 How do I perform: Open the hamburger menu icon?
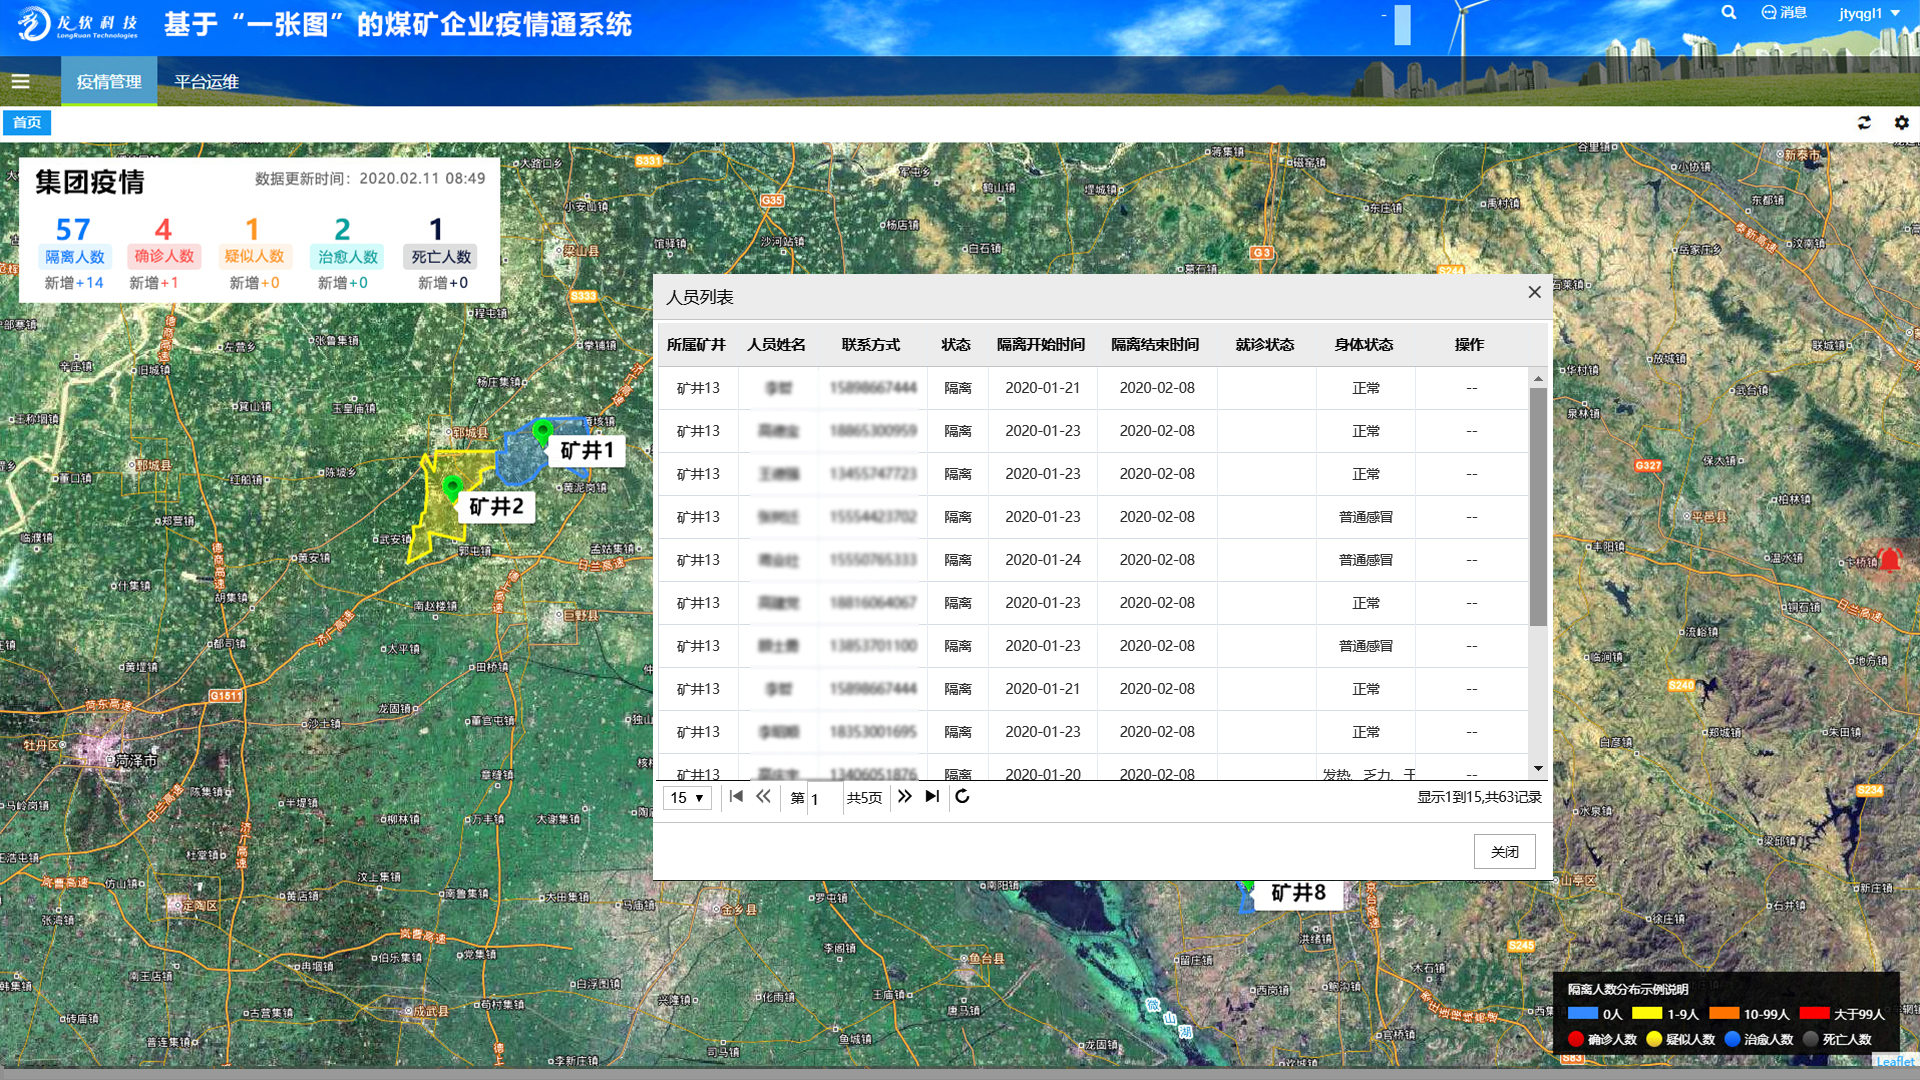point(20,82)
